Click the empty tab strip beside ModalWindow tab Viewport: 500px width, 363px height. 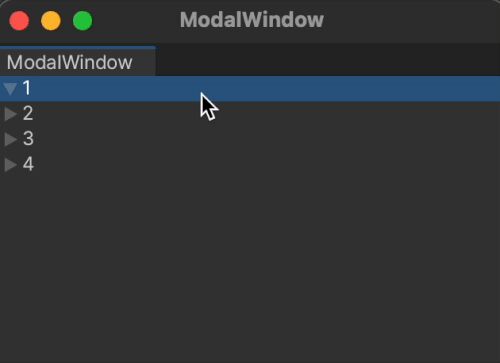click(328, 60)
